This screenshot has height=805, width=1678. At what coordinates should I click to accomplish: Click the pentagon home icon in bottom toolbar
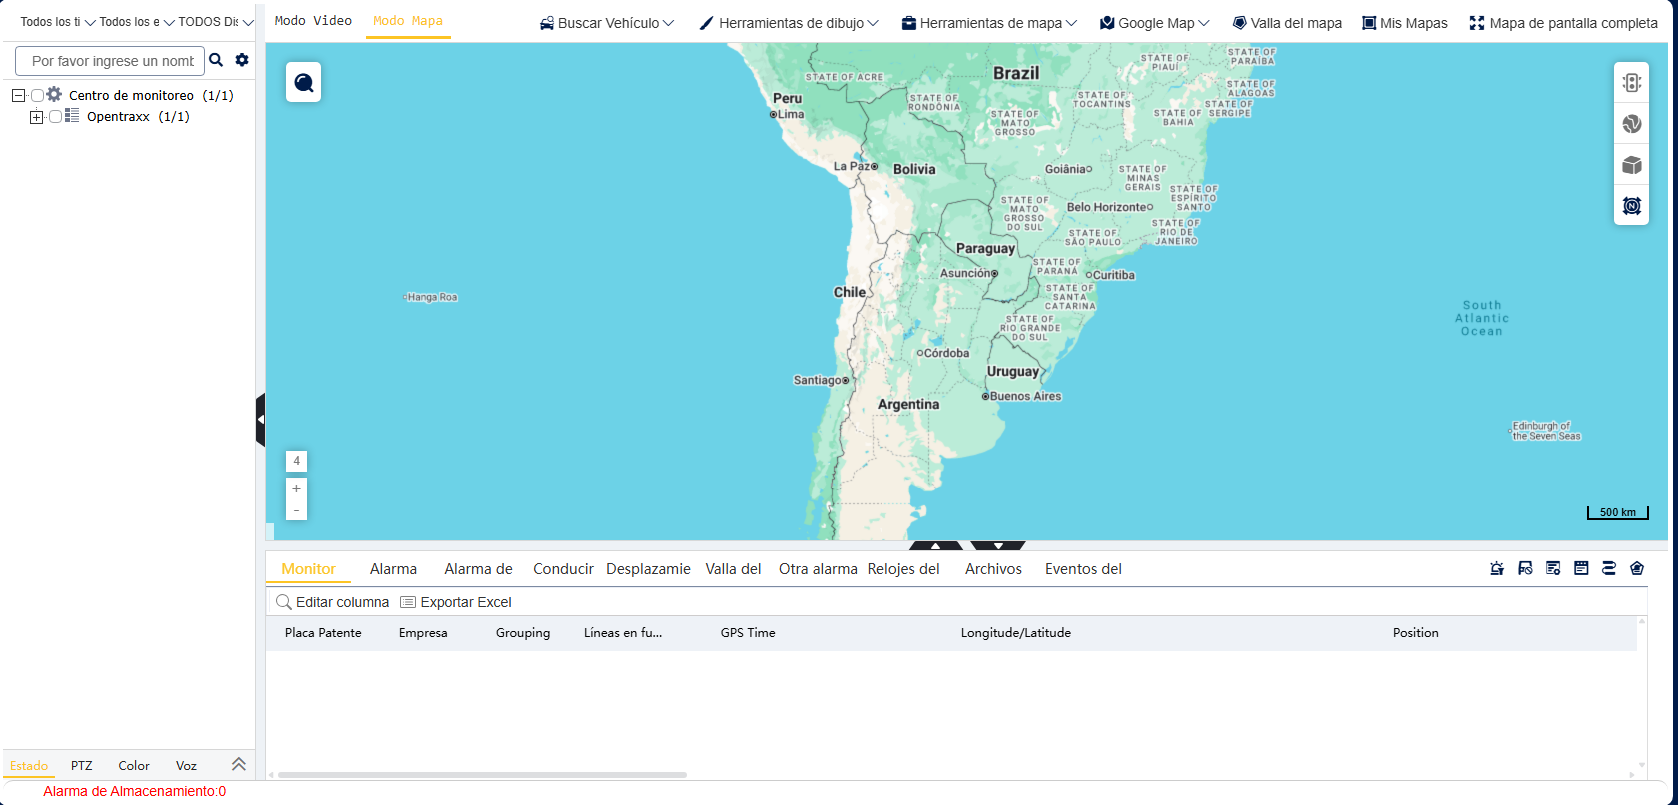pos(1637,568)
